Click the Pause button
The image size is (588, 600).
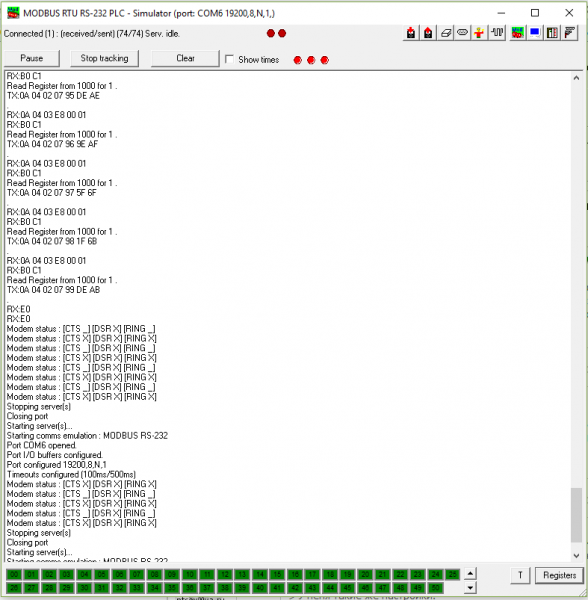pyautogui.click(x=32, y=59)
